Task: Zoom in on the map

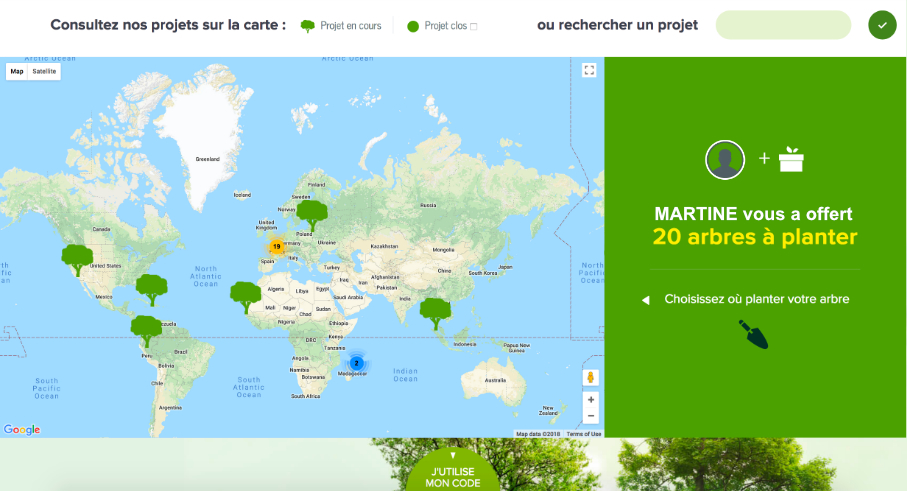Action: (590, 399)
